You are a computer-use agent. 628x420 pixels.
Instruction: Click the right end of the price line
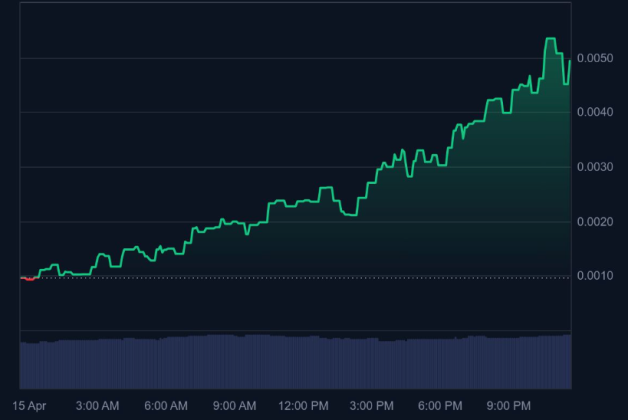pos(570,61)
